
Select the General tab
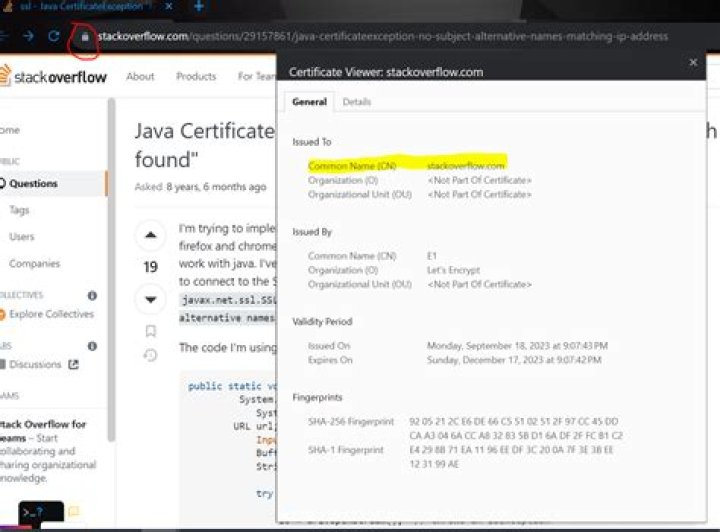click(309, 102)
